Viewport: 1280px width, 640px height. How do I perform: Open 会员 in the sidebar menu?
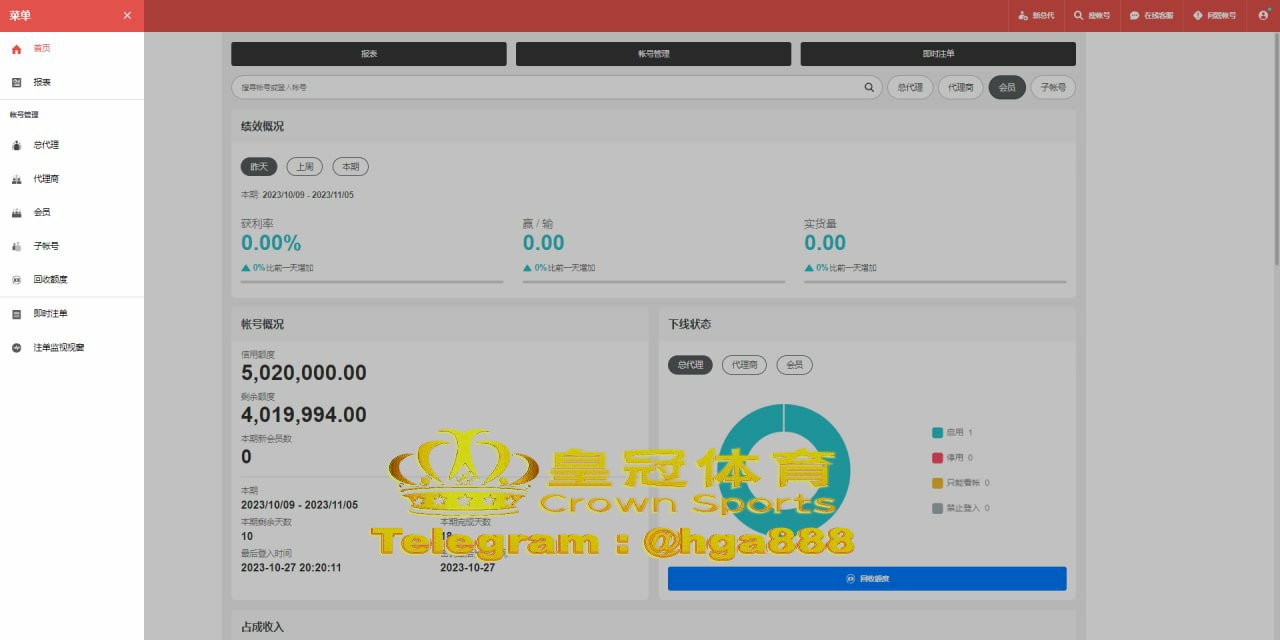(x=41, y=212)
